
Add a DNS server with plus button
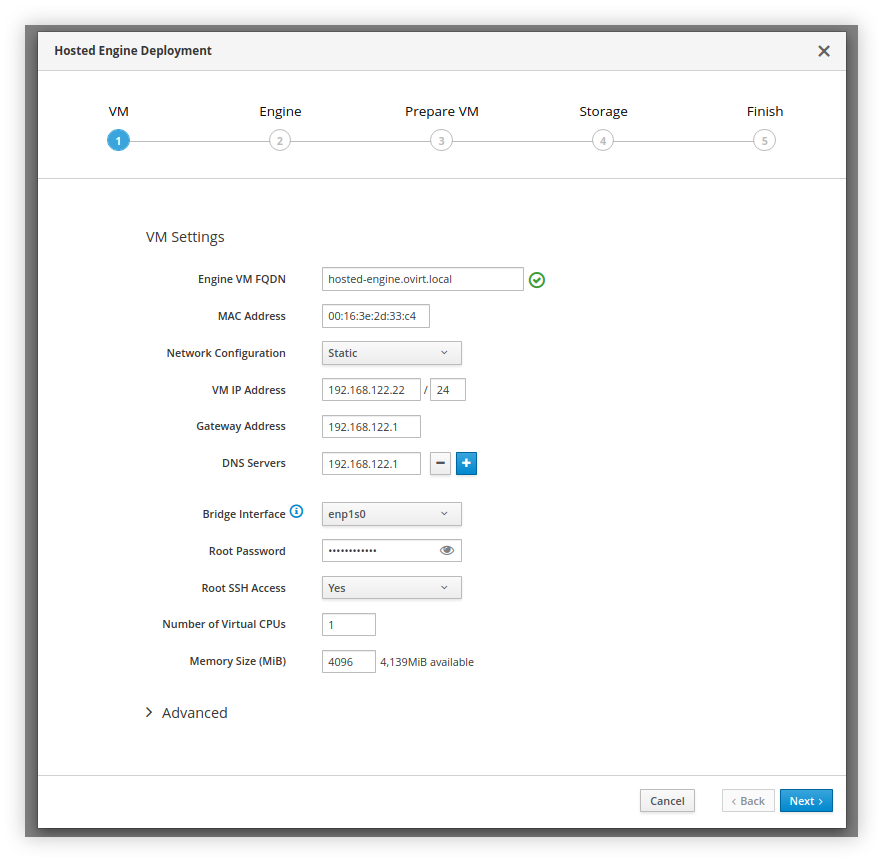tap(466, 464)
